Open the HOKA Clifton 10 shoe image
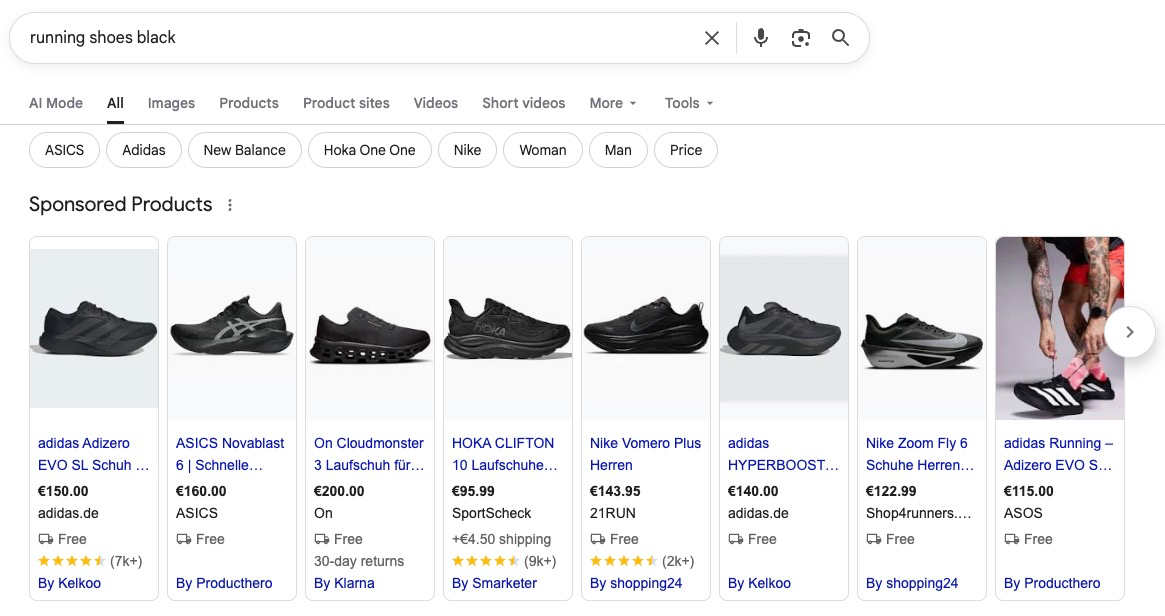 [x=508, y=328]
